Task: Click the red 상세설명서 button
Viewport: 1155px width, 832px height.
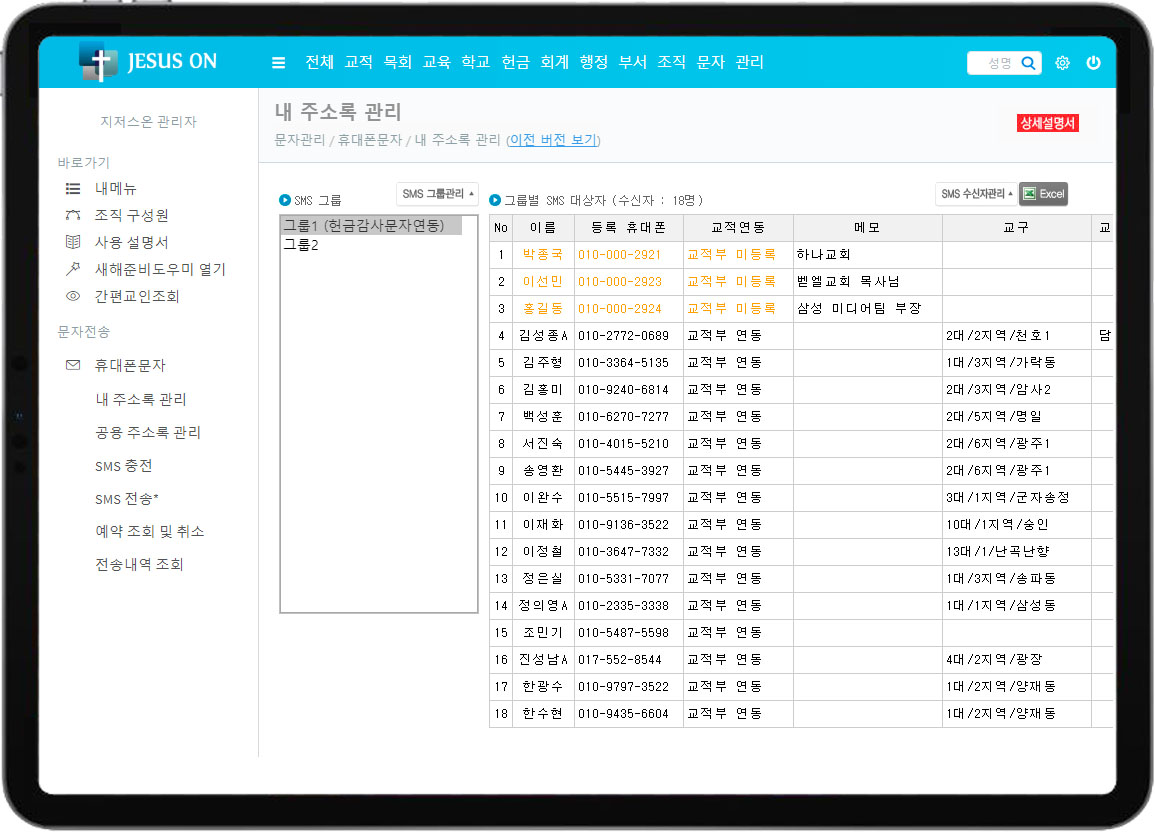Action: tap(1047, 123)
